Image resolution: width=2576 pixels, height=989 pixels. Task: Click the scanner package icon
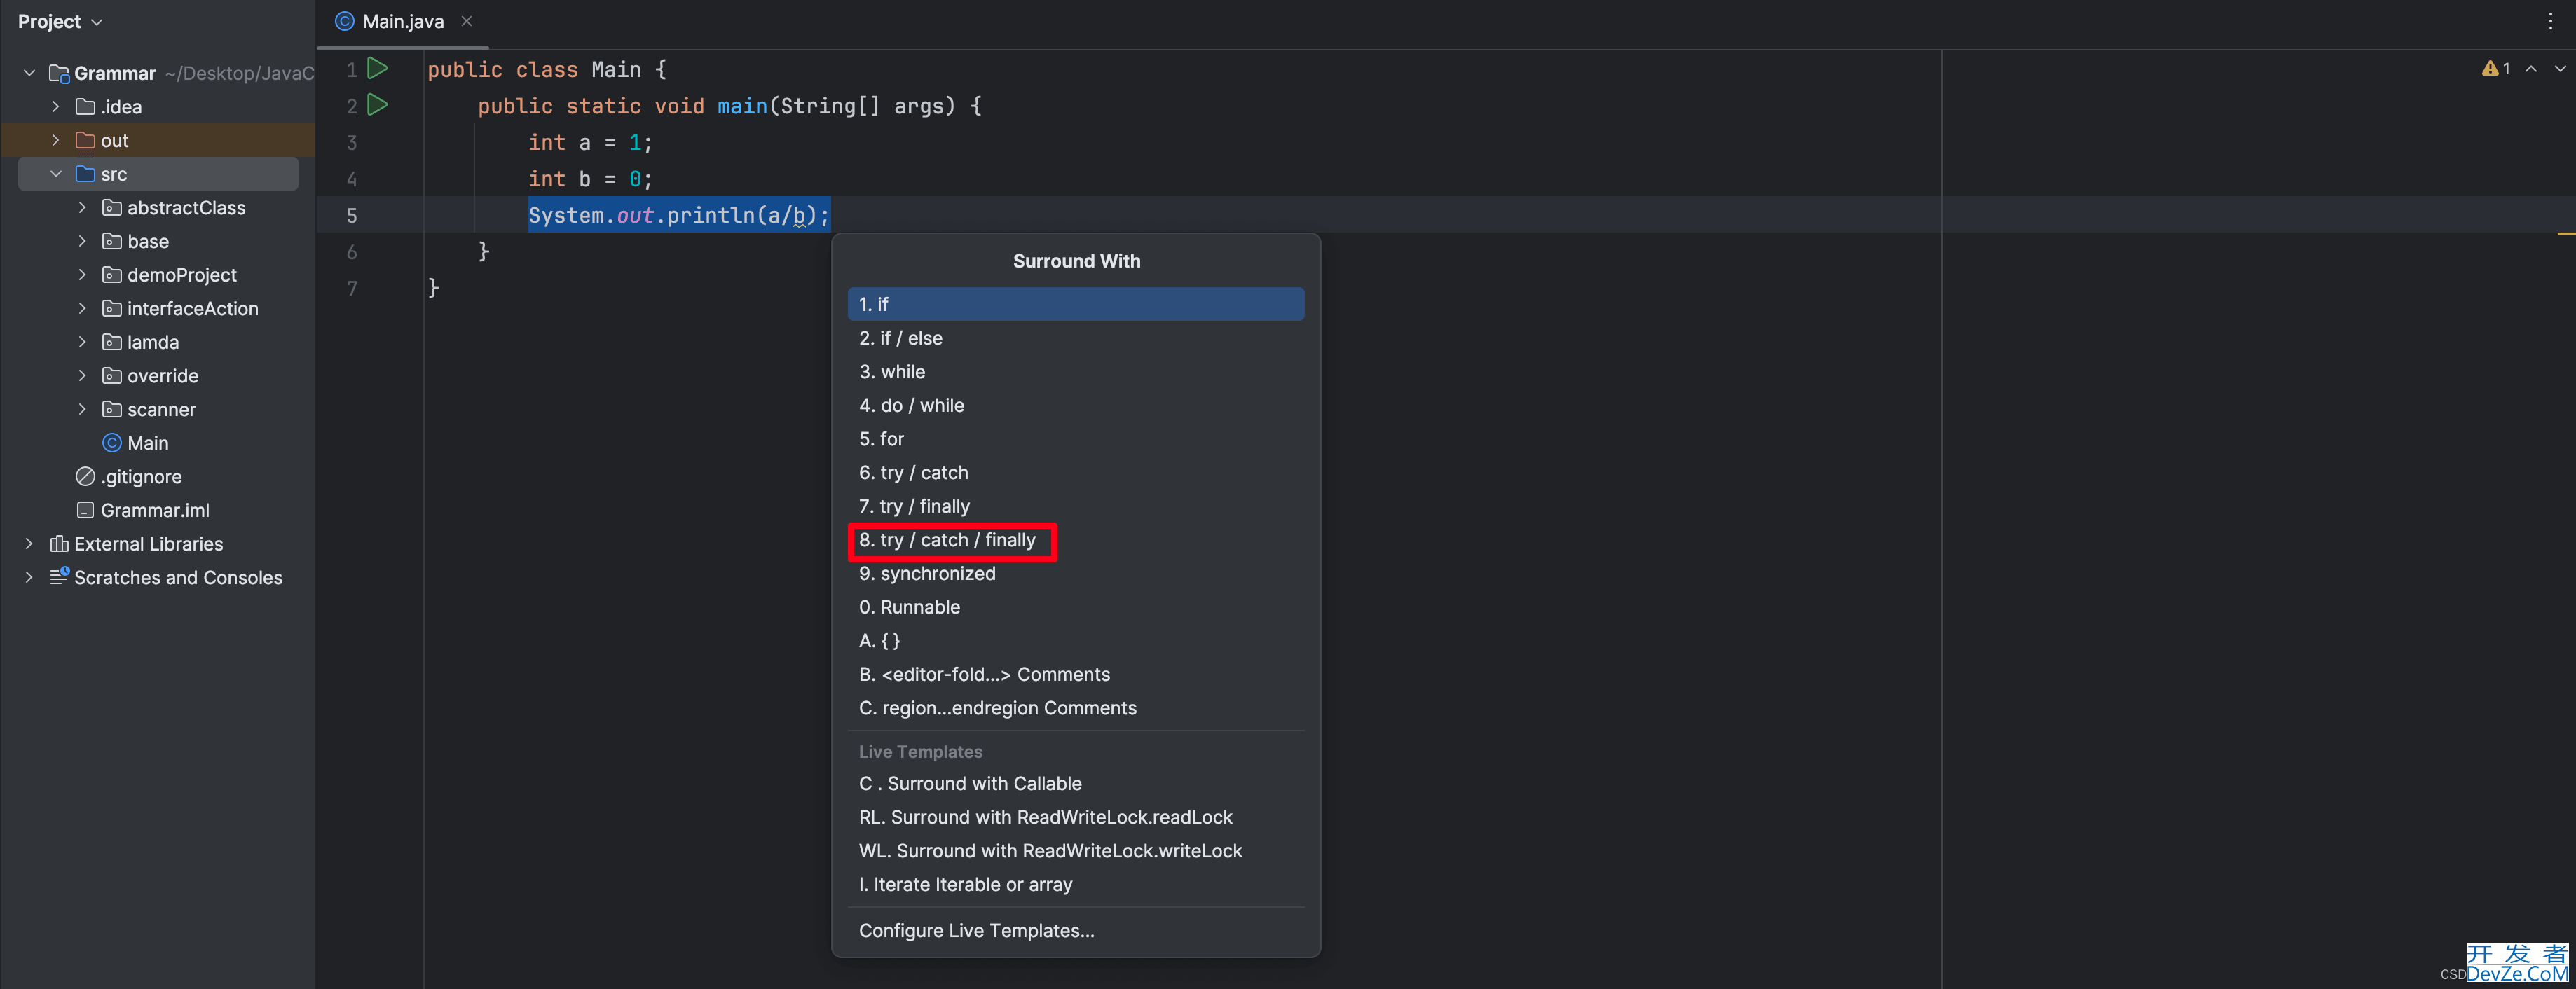click(x=112, y=410)
